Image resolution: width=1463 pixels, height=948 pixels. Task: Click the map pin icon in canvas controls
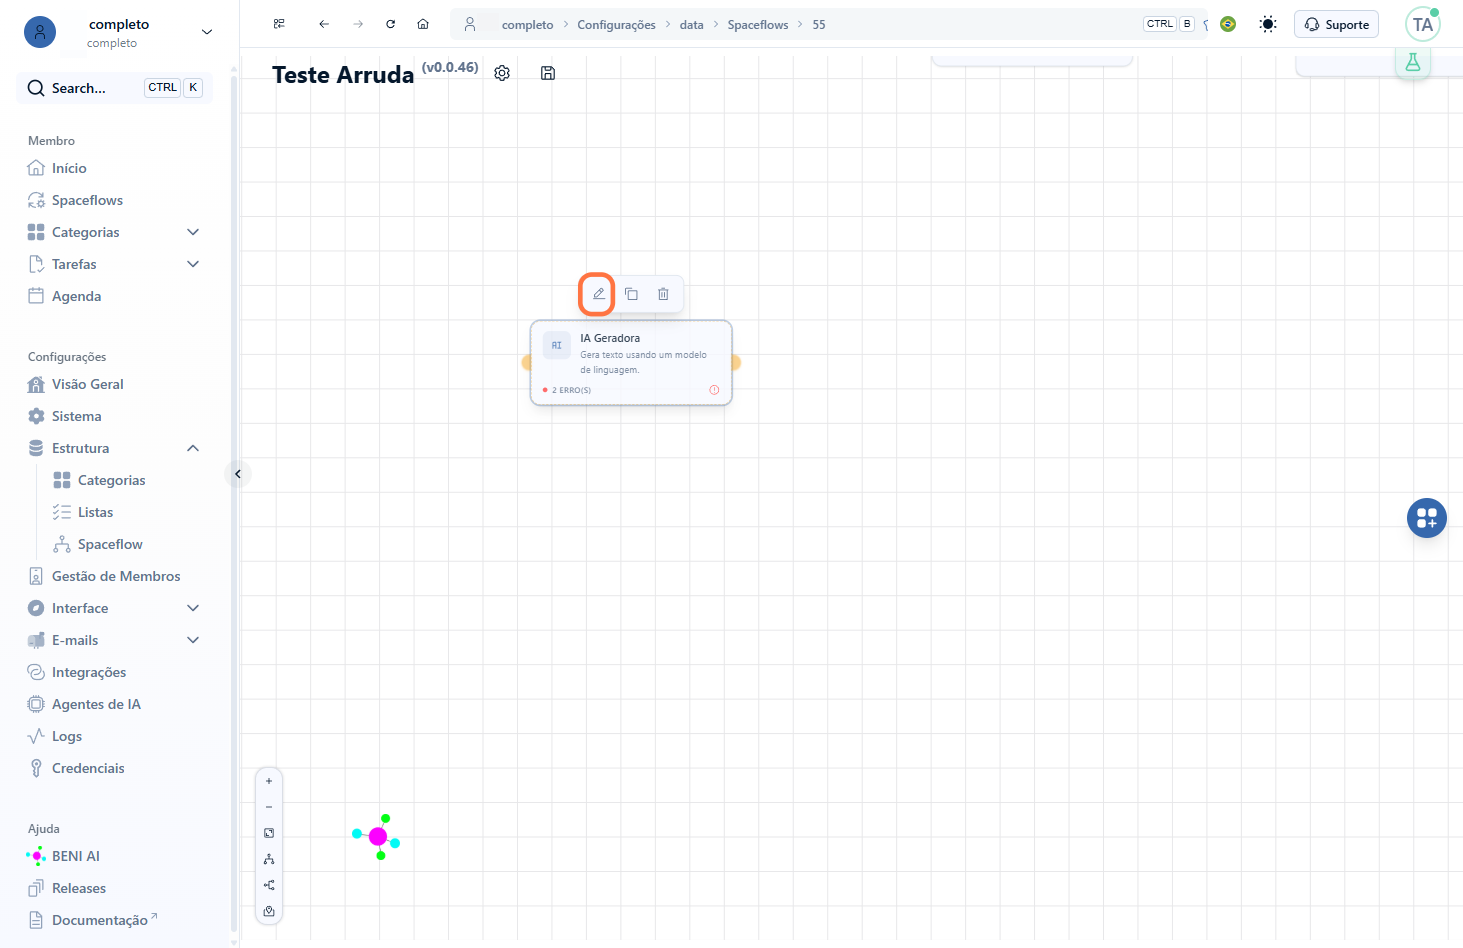click(269, 911)
